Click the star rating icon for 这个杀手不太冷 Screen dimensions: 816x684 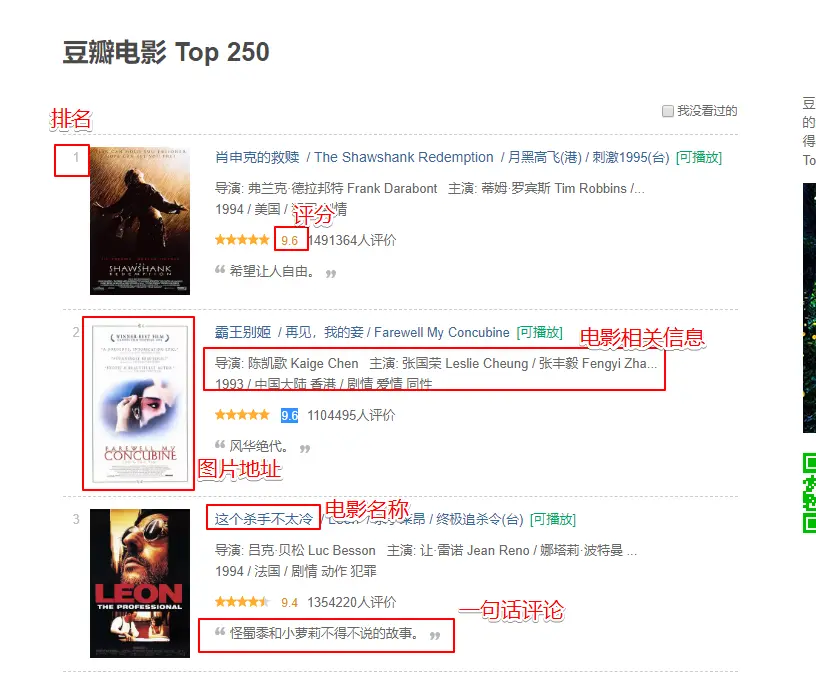click(243, 602)
